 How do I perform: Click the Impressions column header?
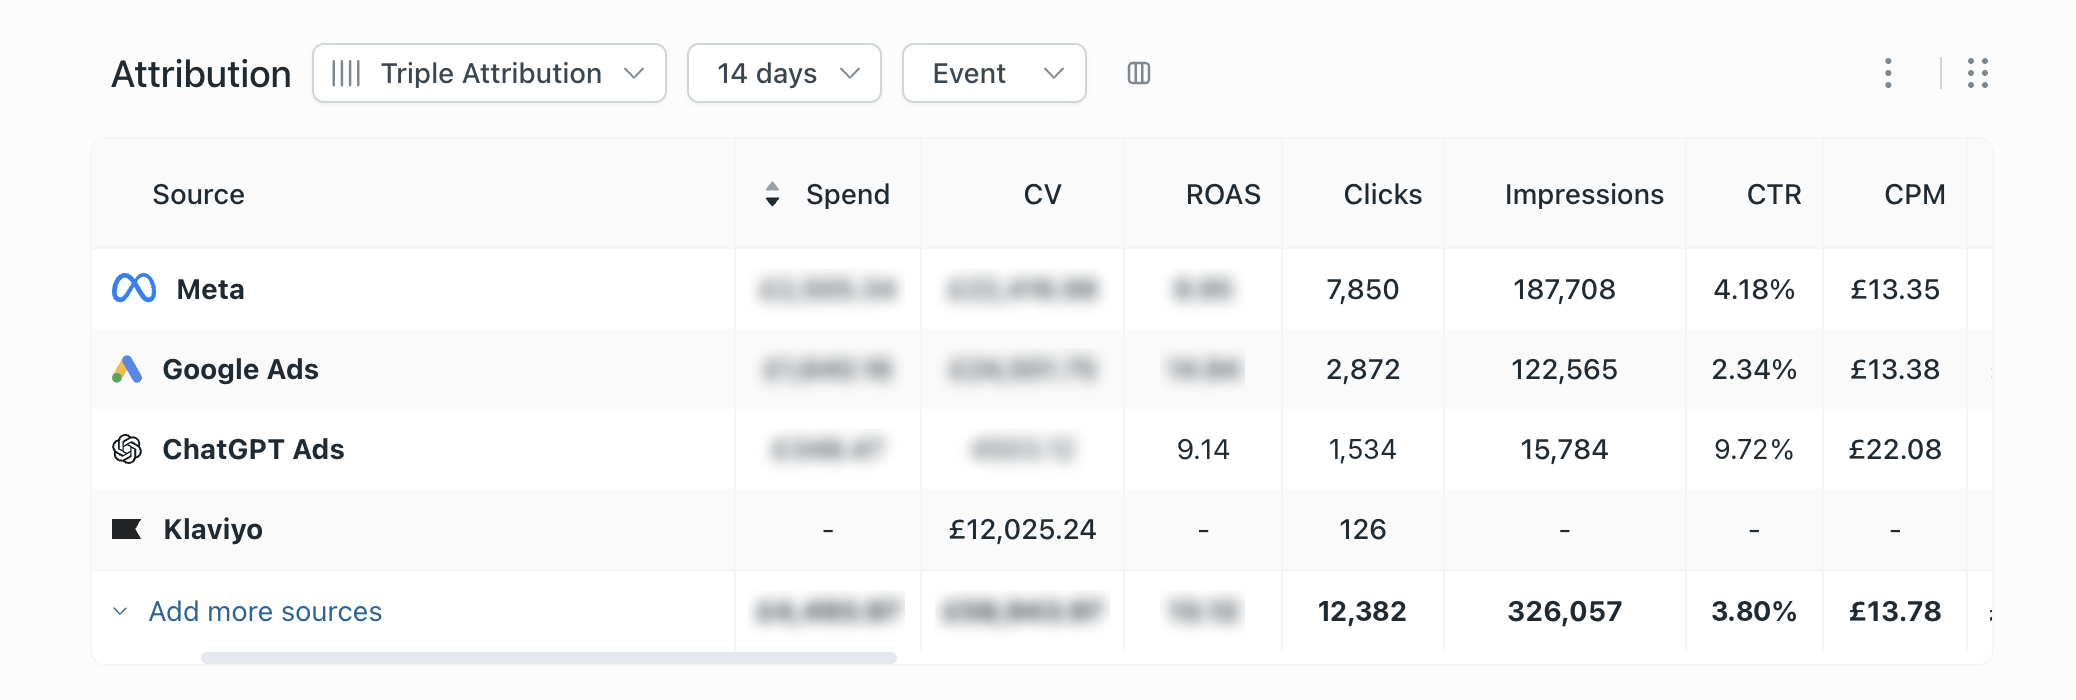(1584, 194)
